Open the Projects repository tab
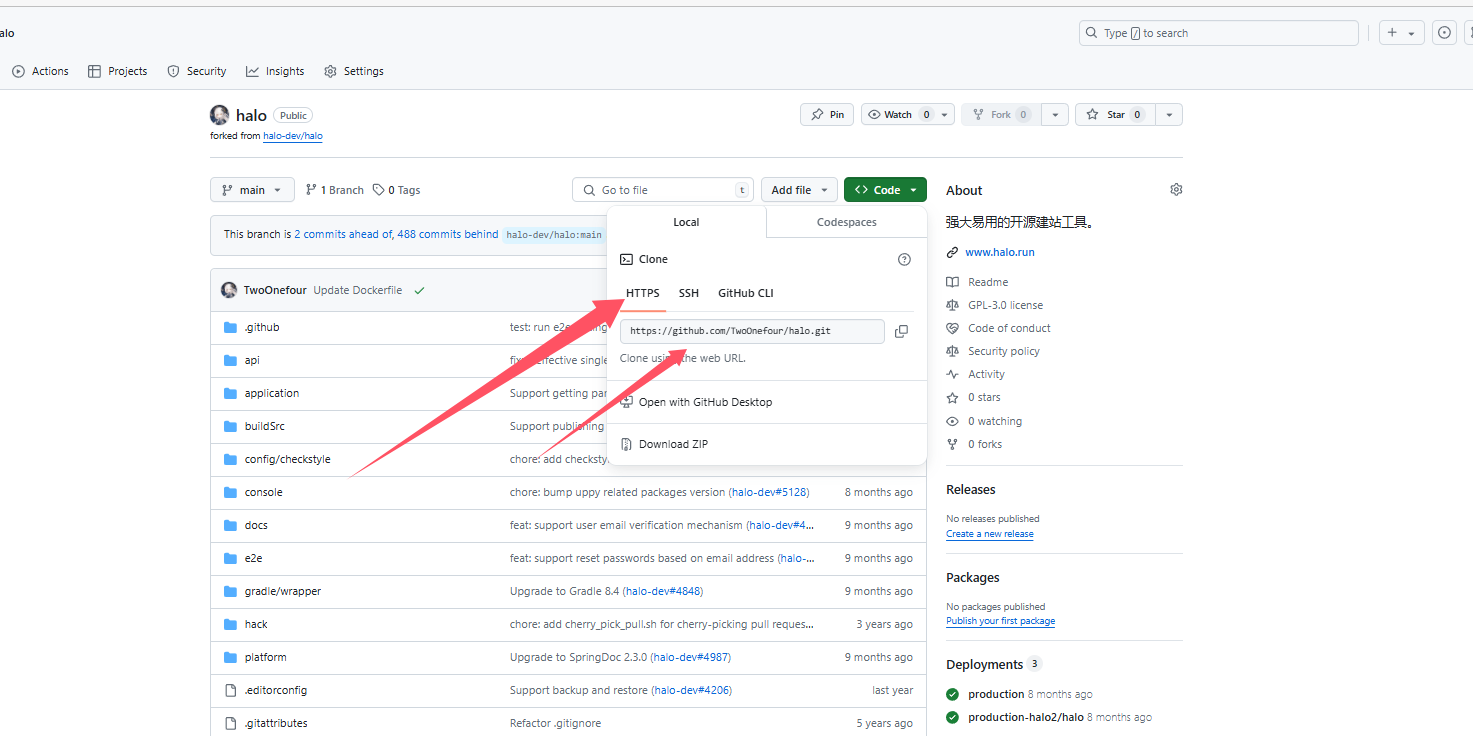This screenshot has height=736, width=1473. [x=117, y=71]
